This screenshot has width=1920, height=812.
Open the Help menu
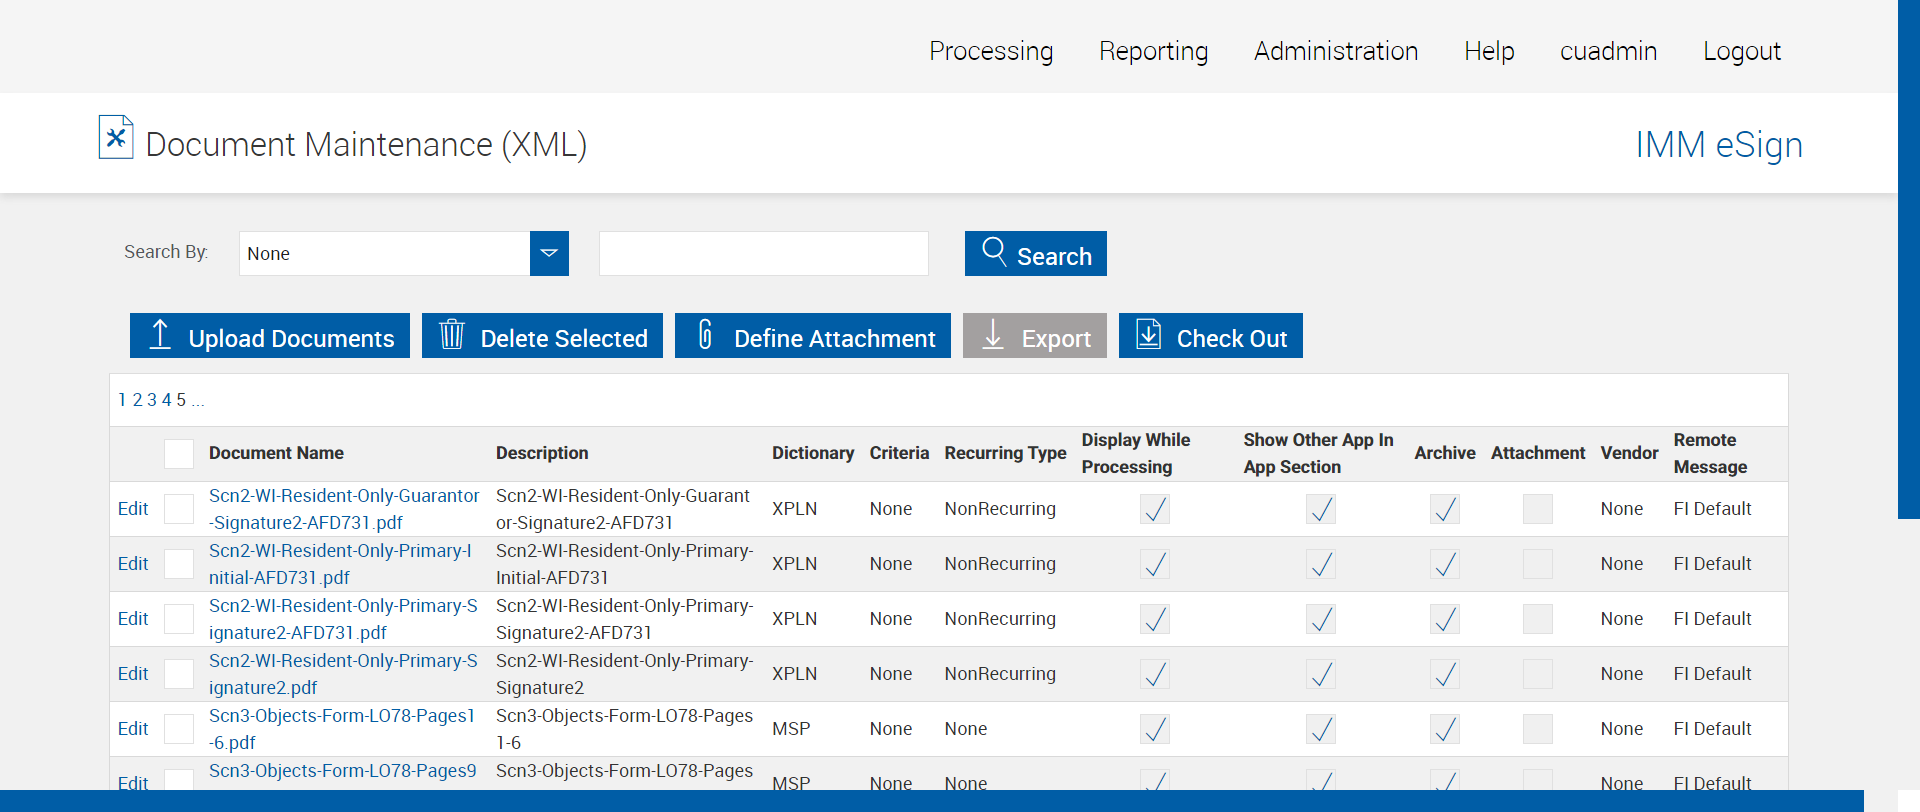coord(1489,51)
